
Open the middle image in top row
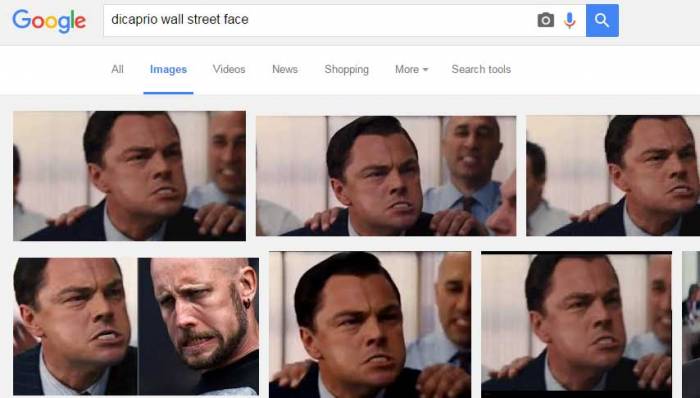tap(386, 176)
